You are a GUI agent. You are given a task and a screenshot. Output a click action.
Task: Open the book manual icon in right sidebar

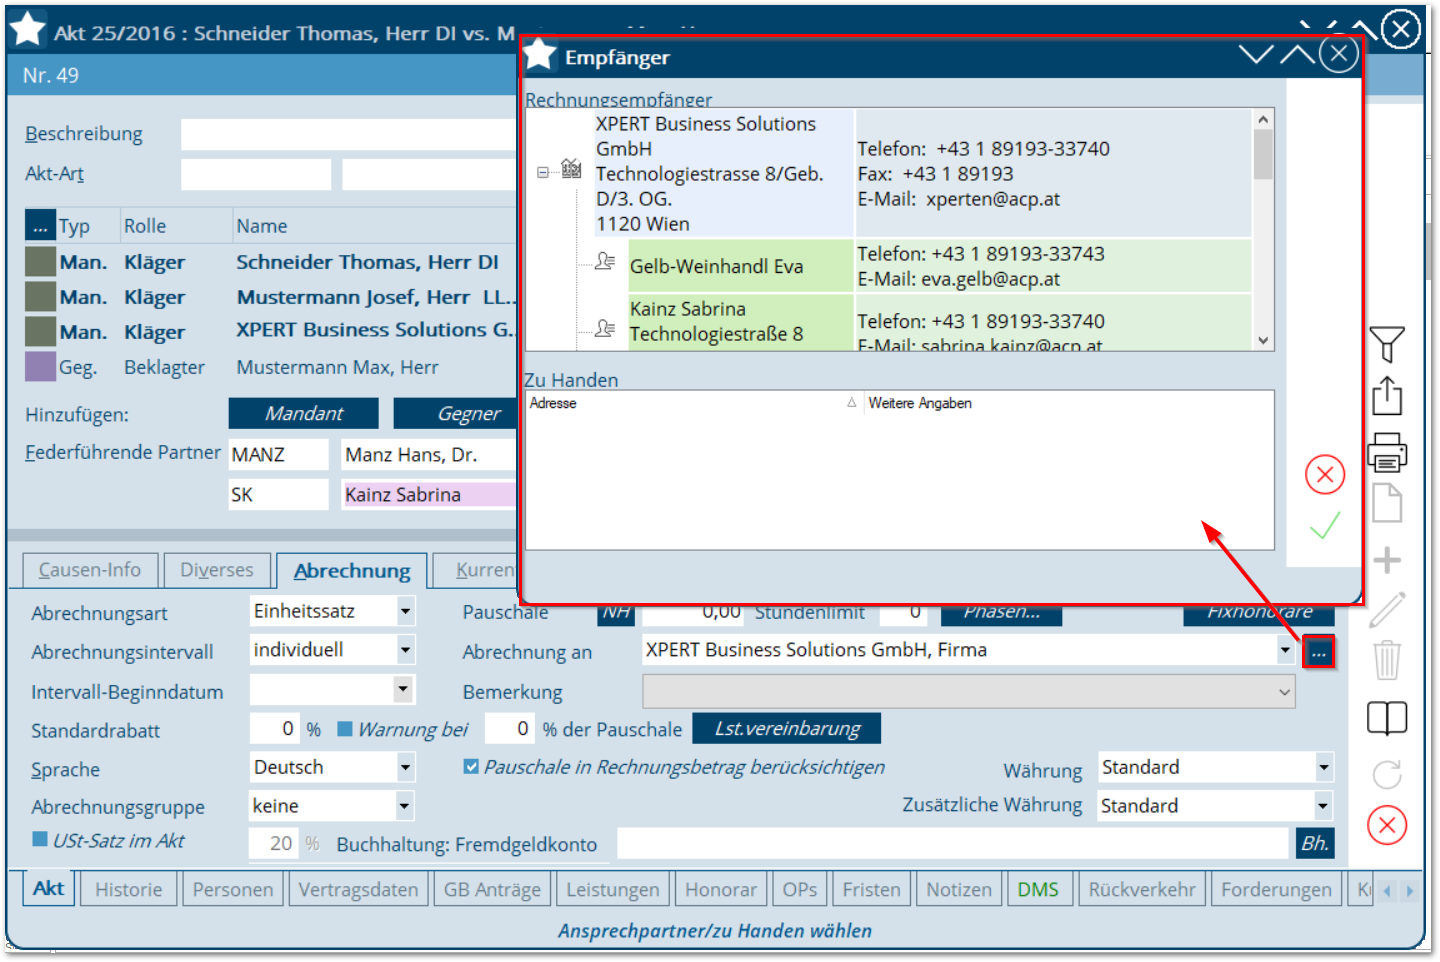1387,718
